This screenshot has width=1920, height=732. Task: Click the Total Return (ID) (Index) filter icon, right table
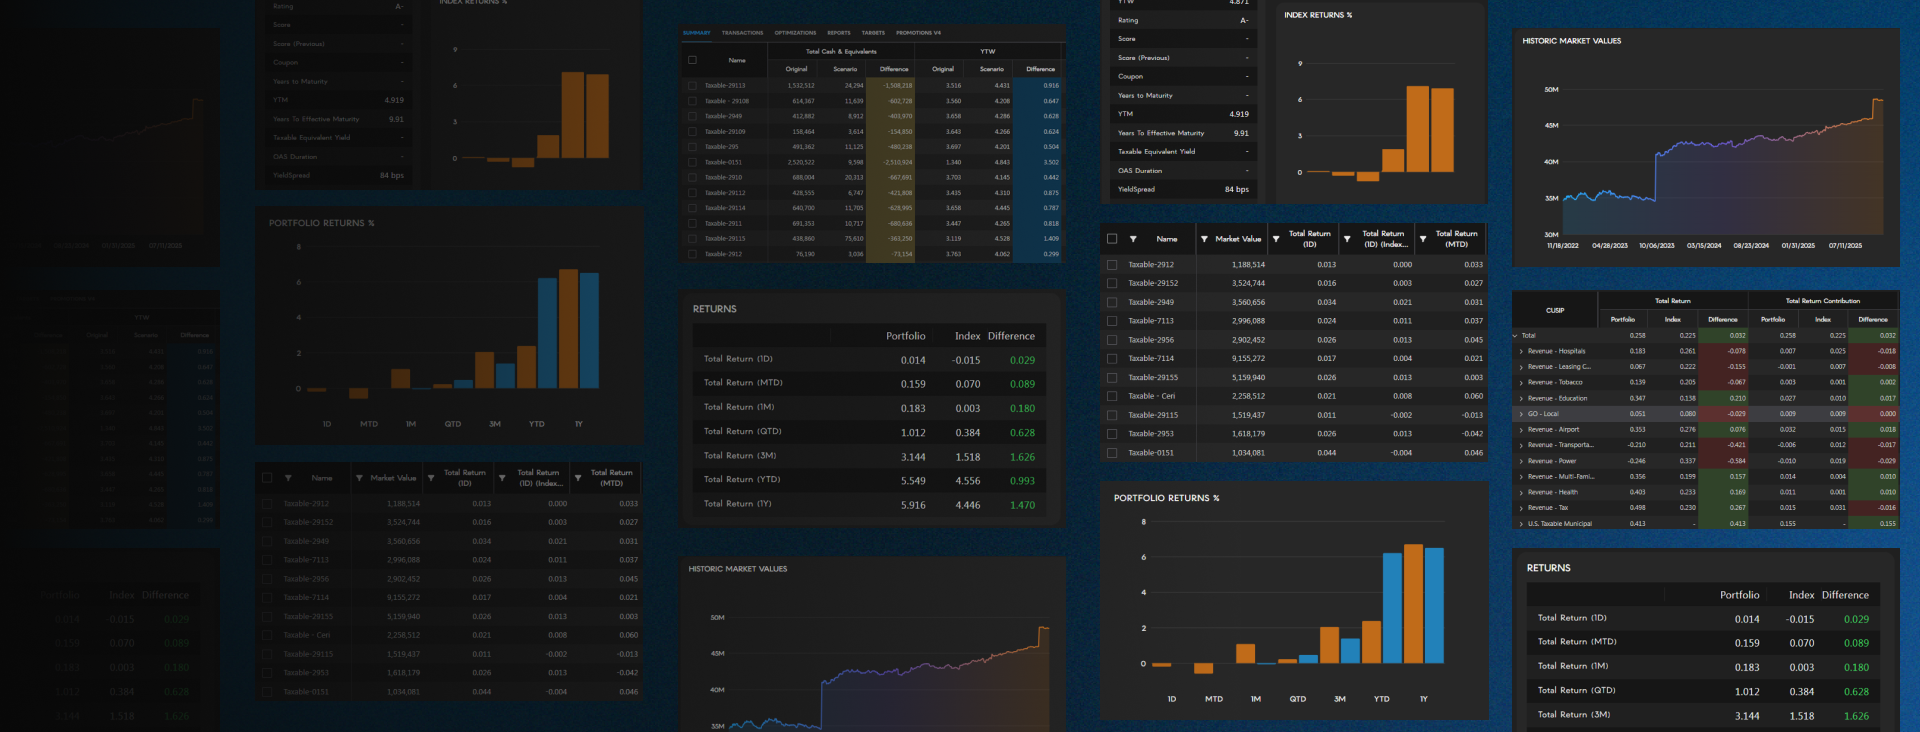click(x=1348, y=239)
